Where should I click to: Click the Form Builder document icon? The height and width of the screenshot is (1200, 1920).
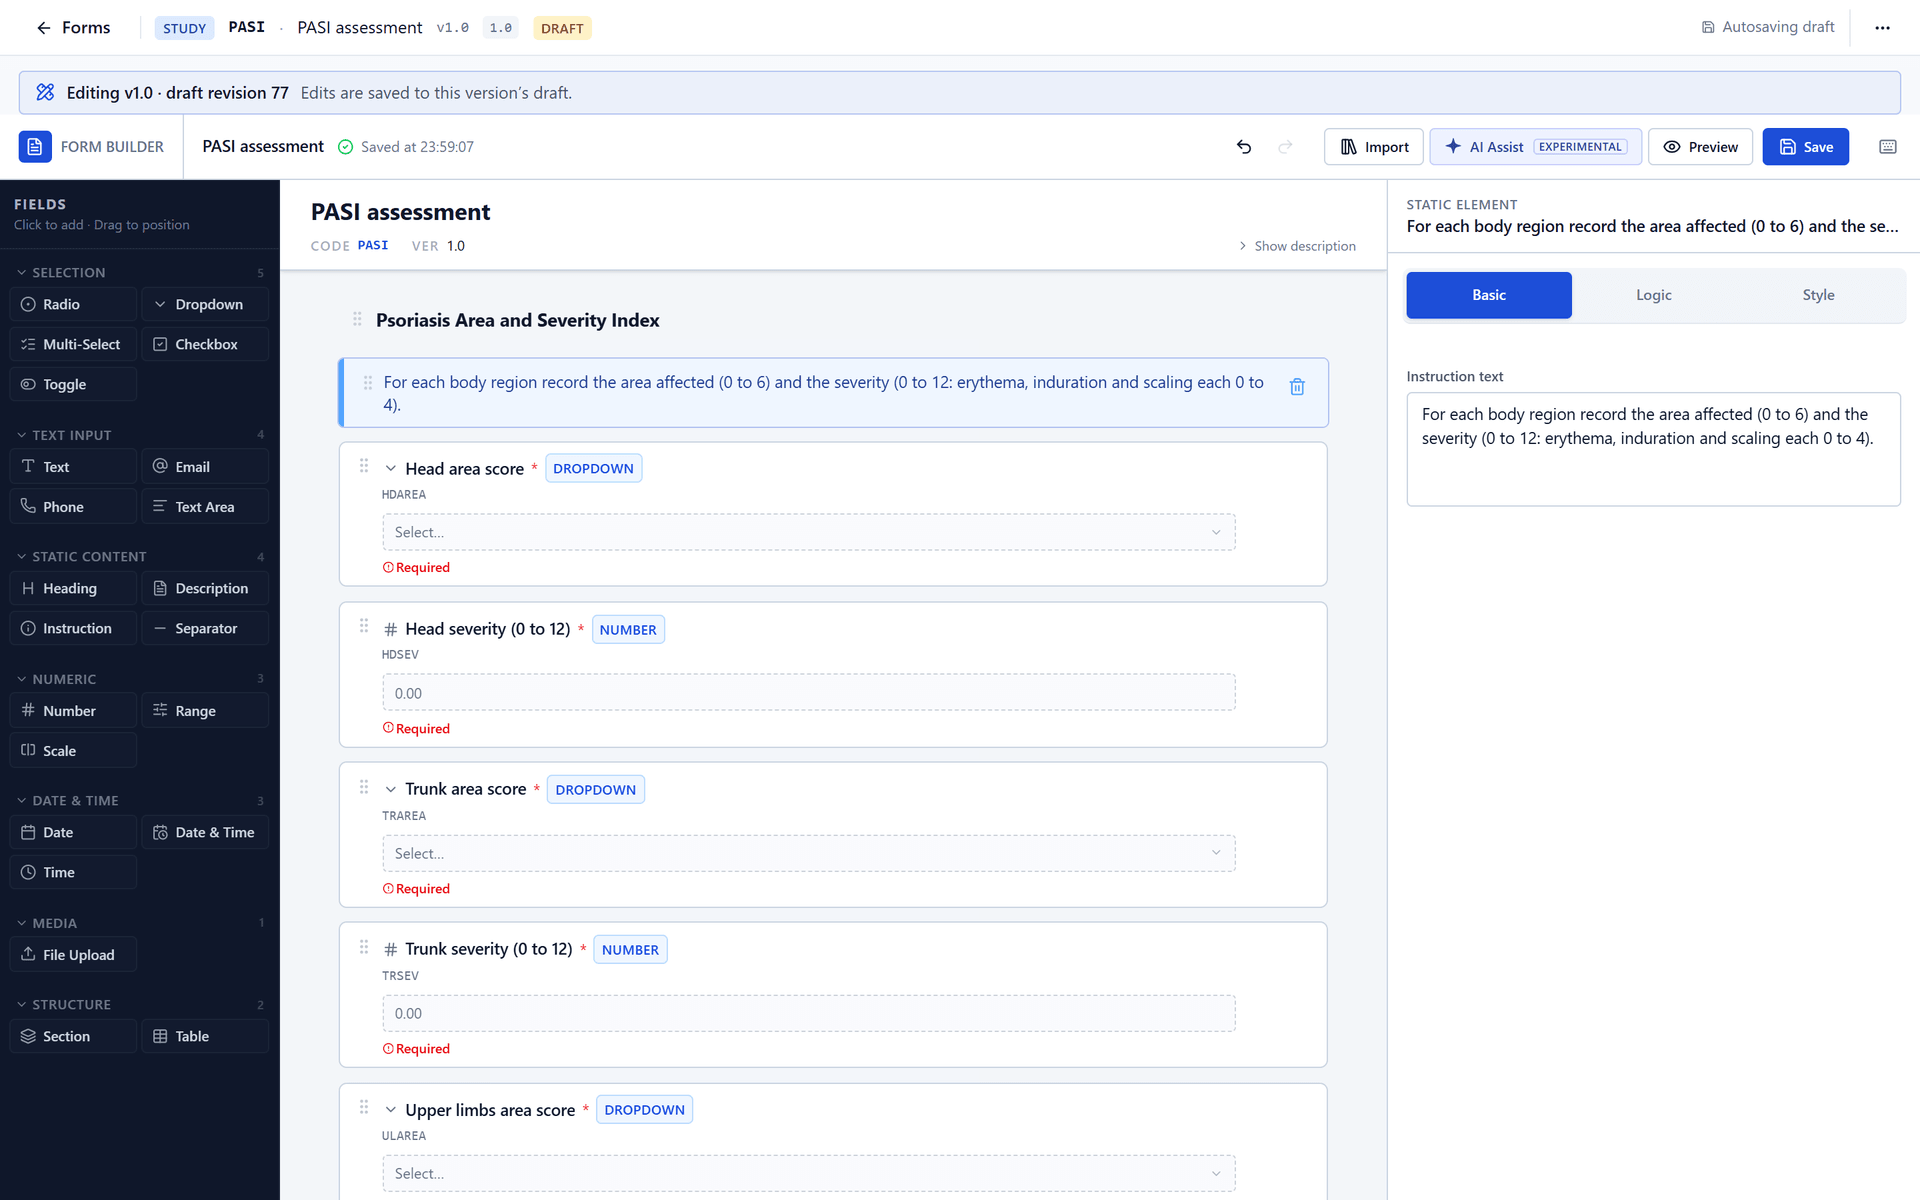(35, 147)
